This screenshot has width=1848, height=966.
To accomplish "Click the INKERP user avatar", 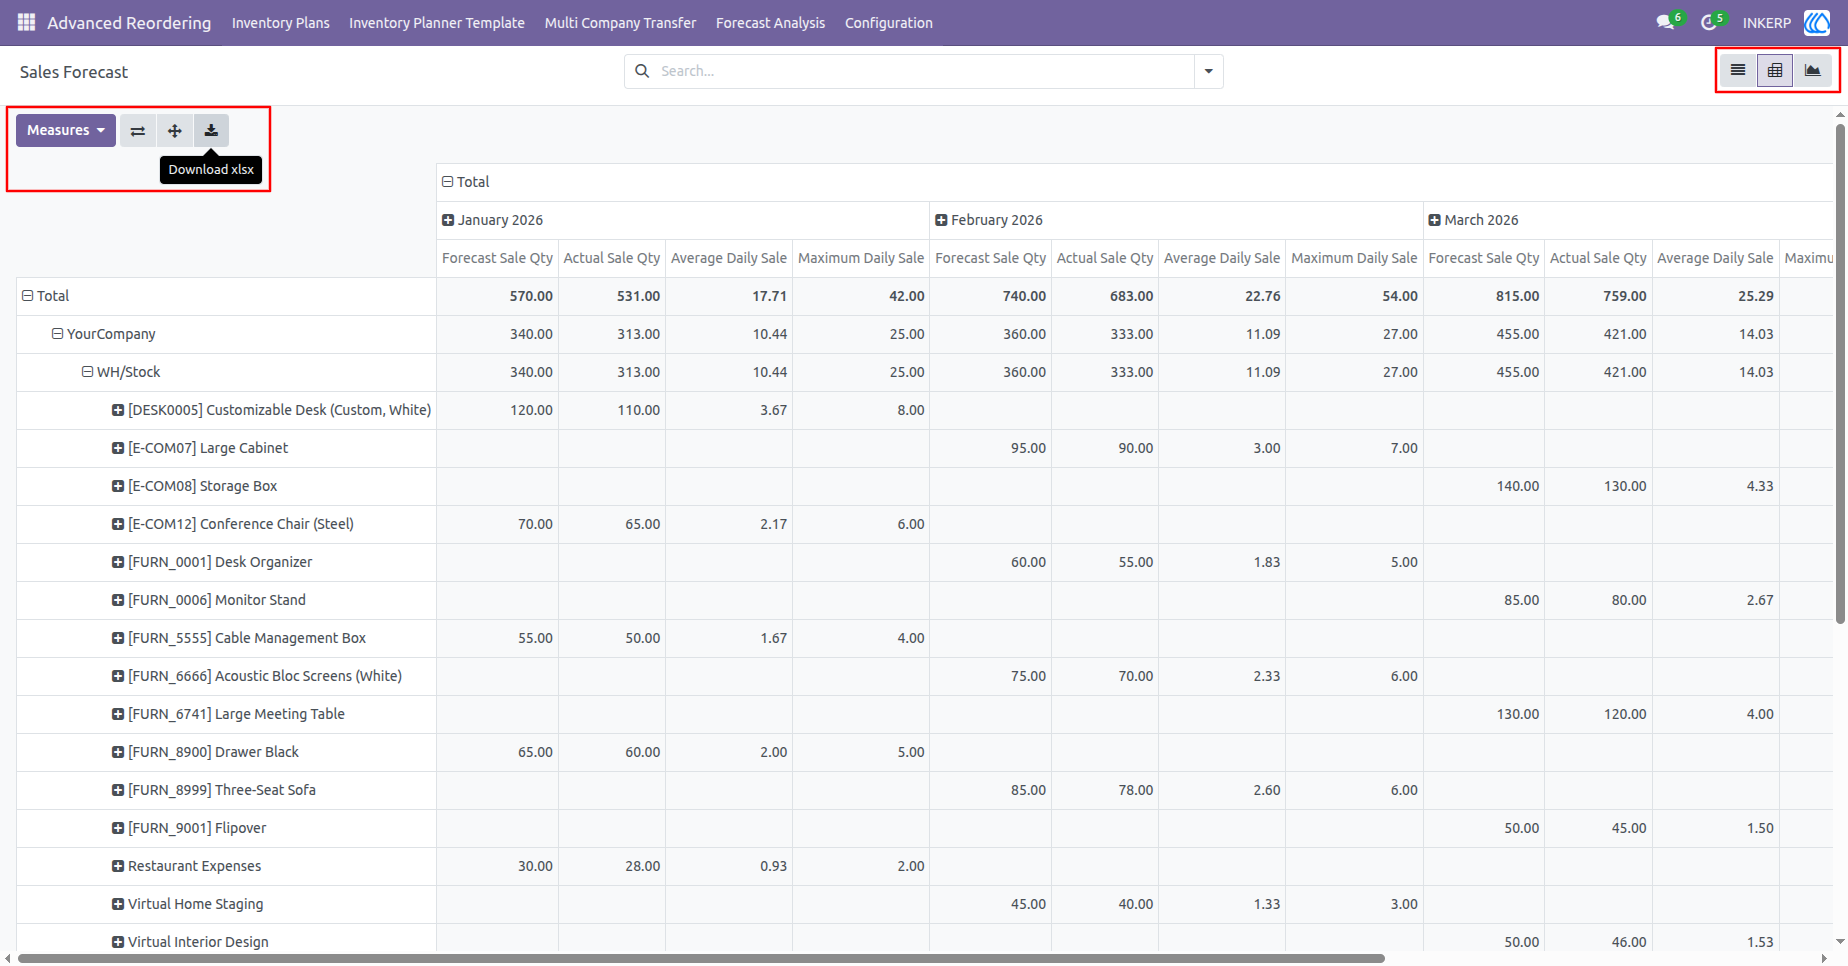I will [1817, 22].
